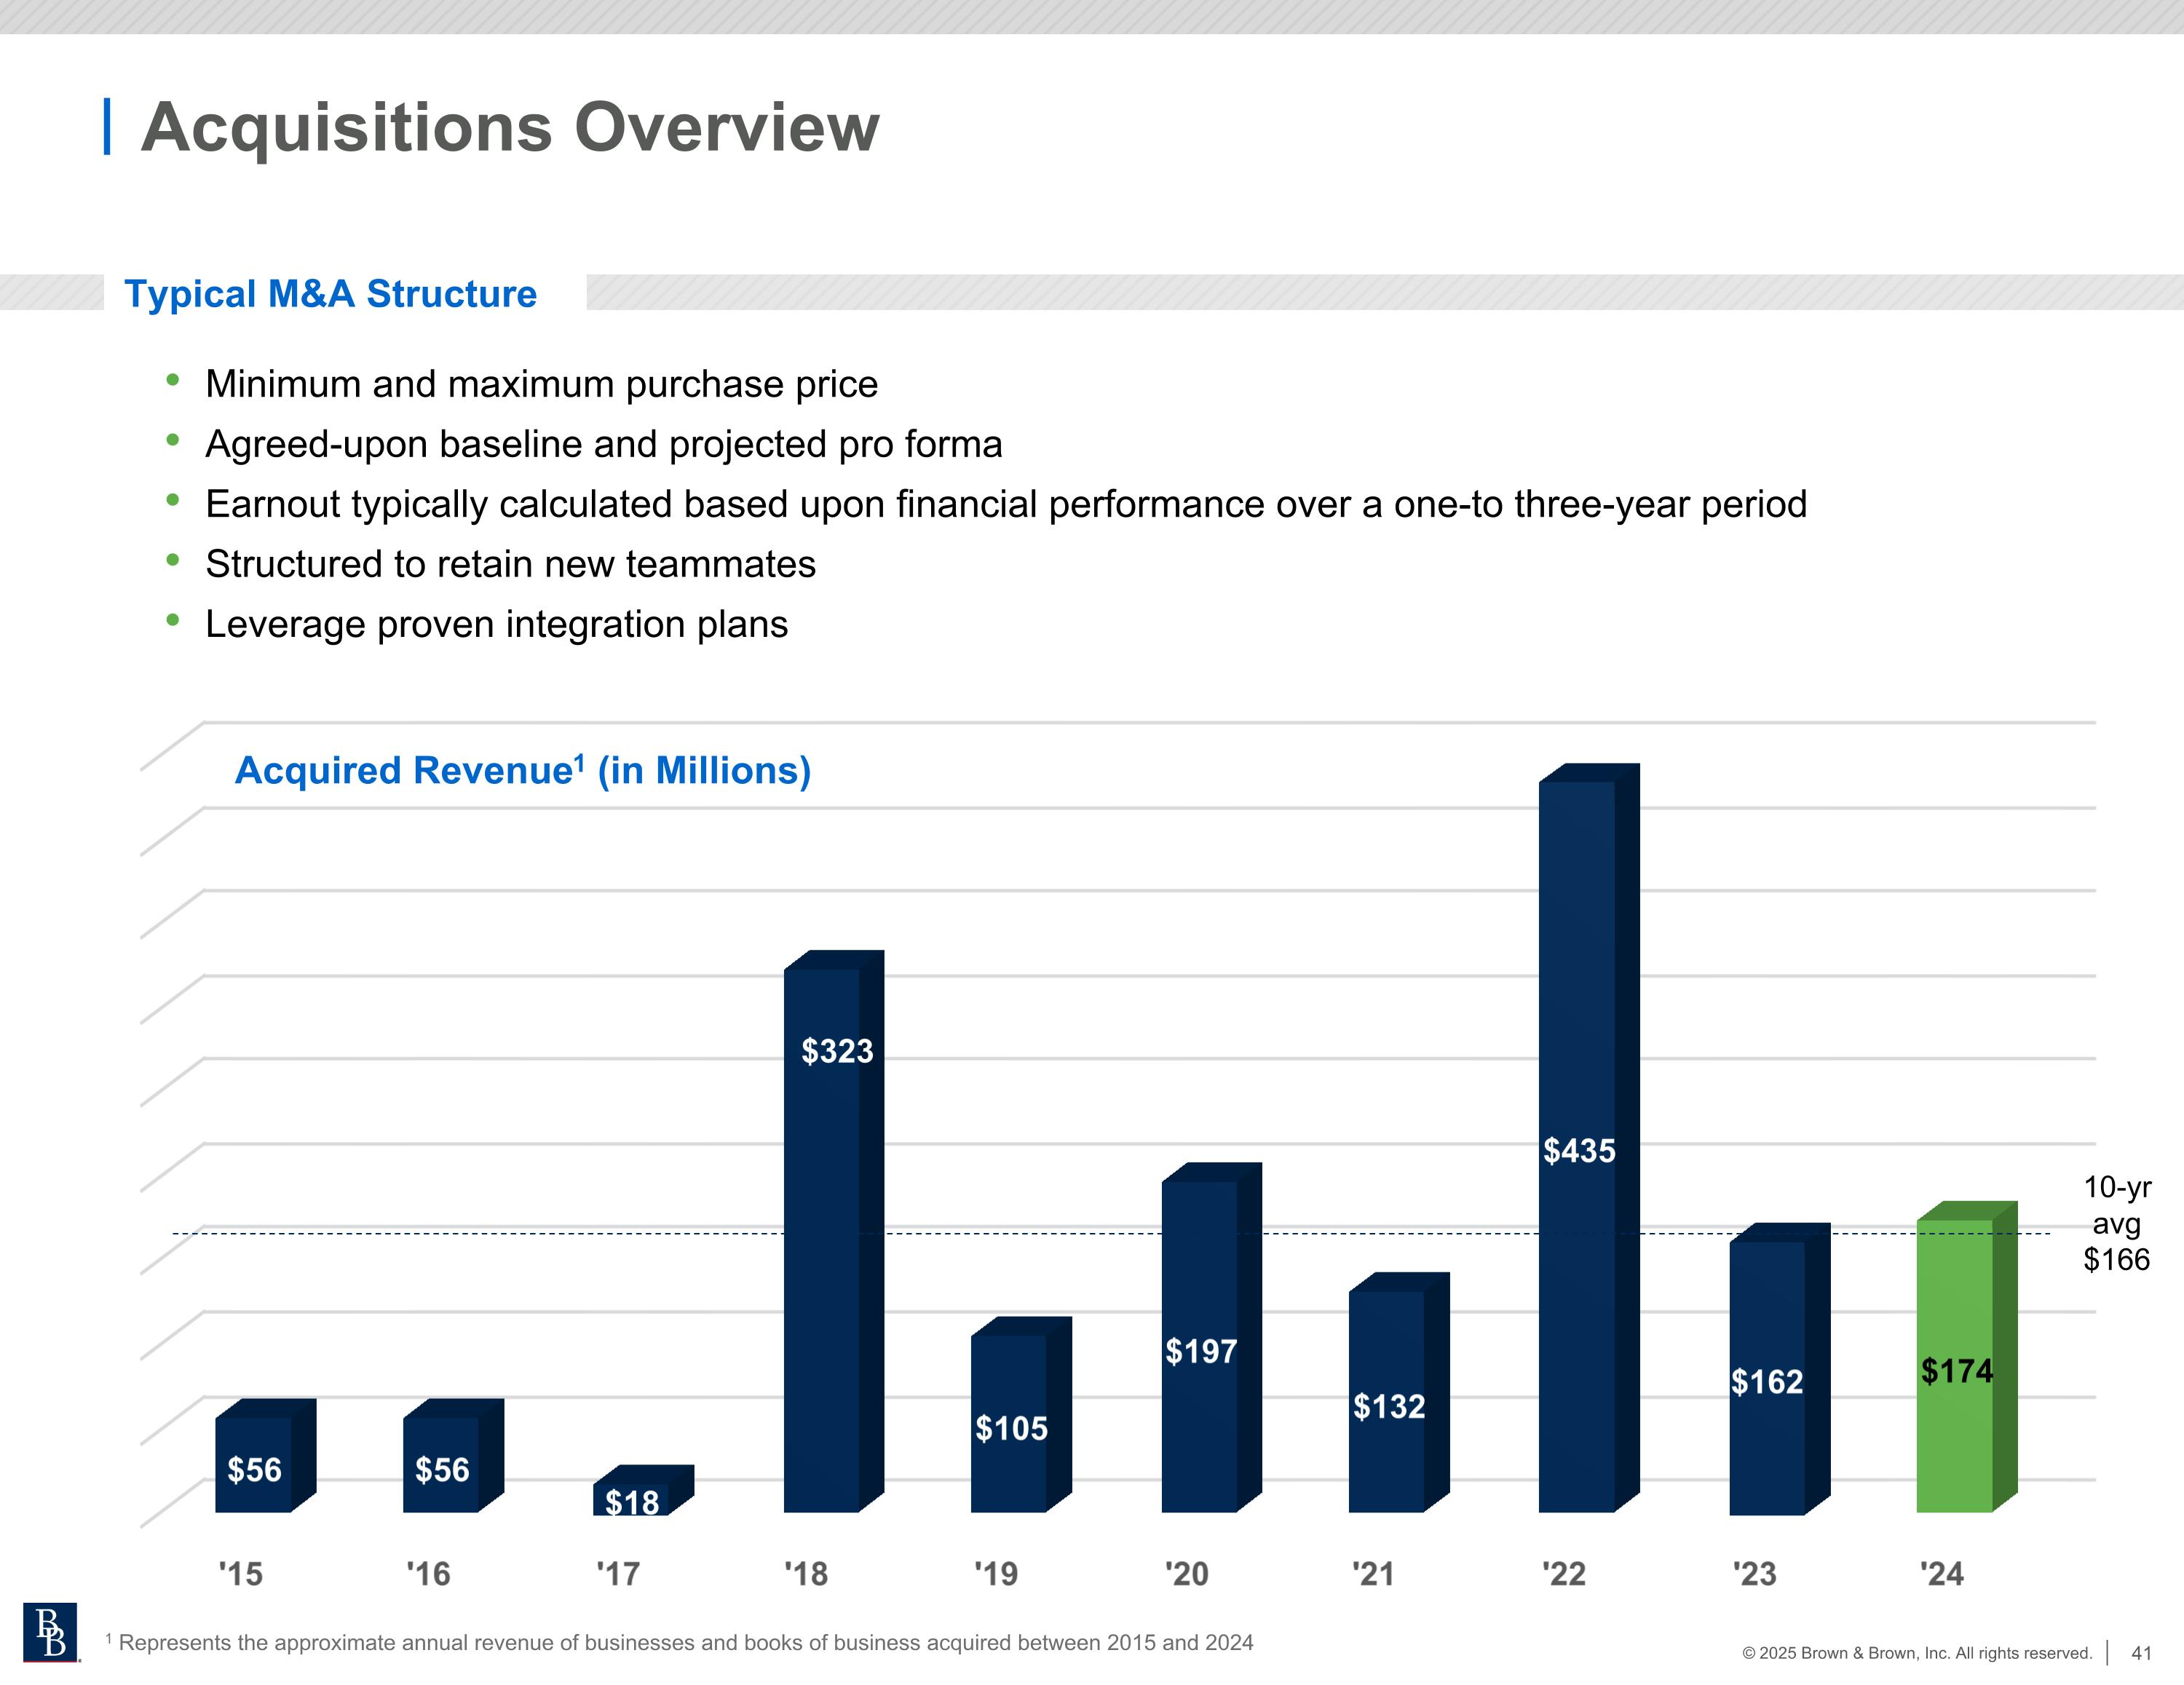This screenshot has width=2184, height=1685.
Task: Click the 10-yr avg $166 label
Action: [2116, 1223]
